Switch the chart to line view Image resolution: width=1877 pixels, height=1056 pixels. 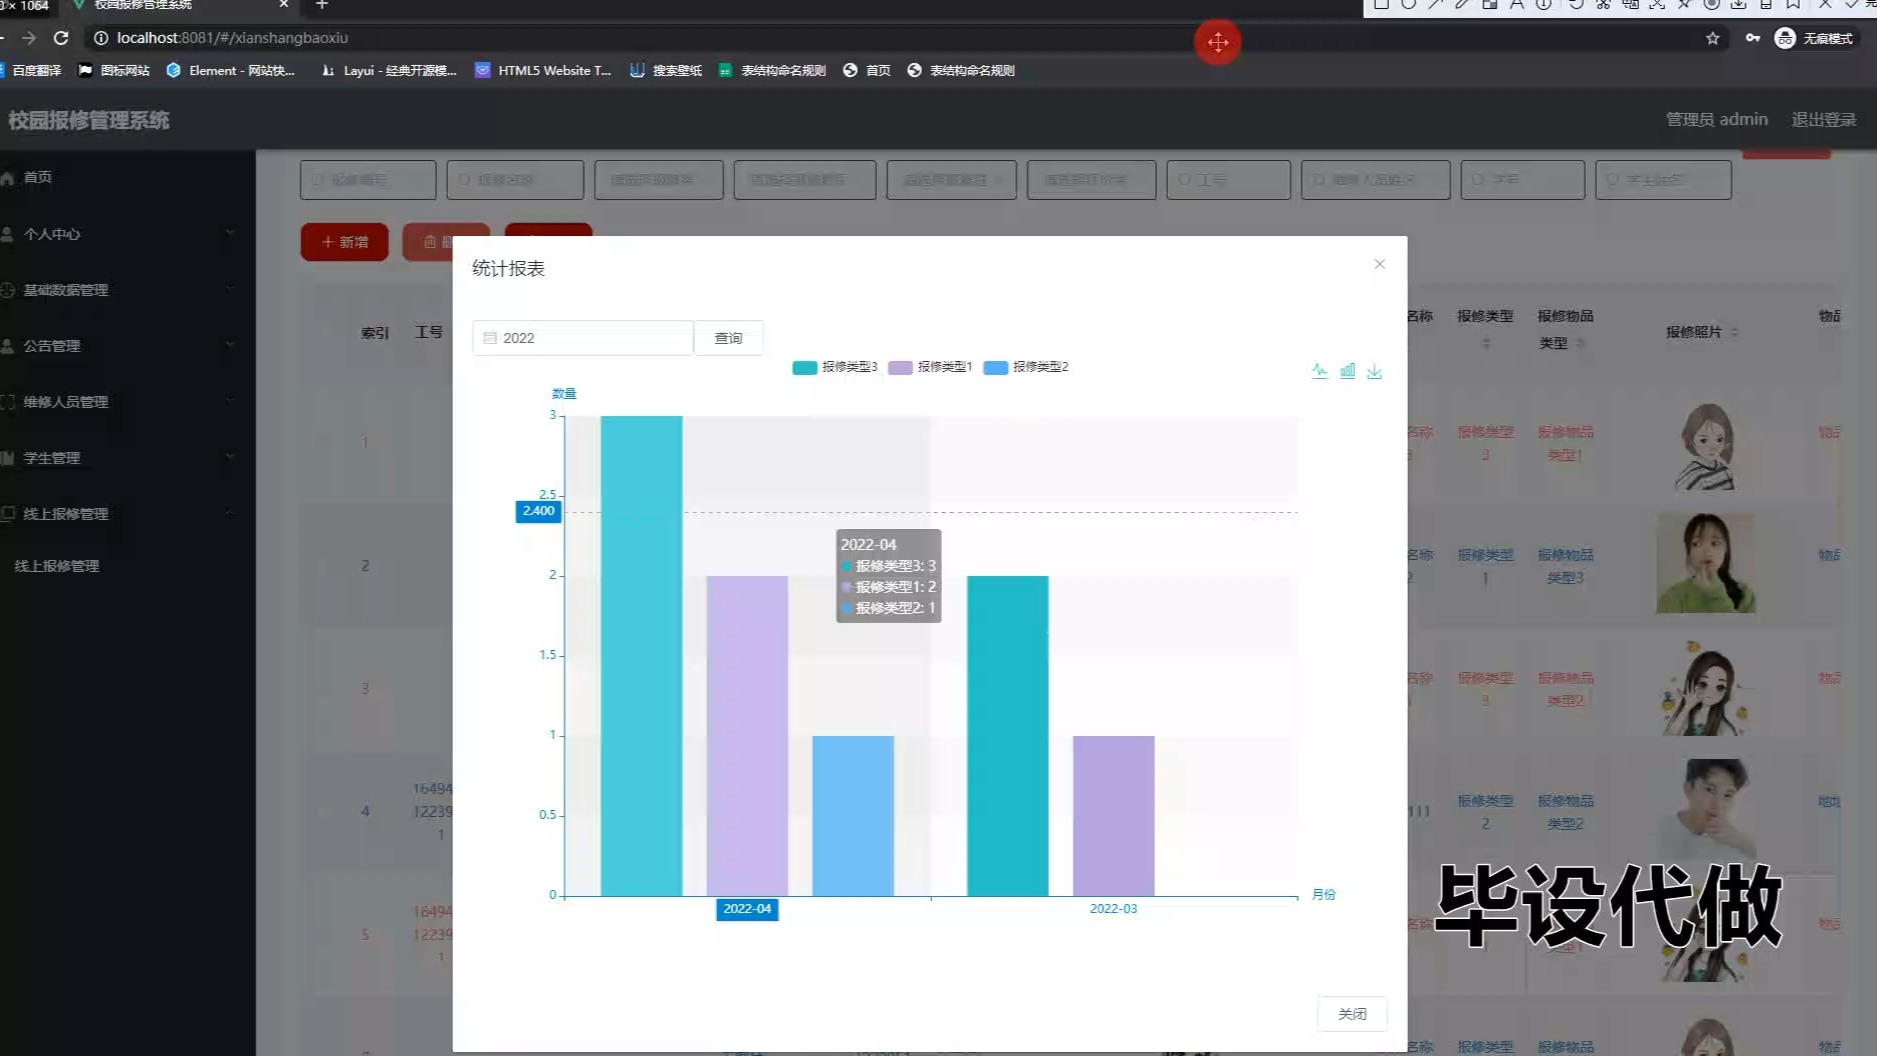(1320, 371)
